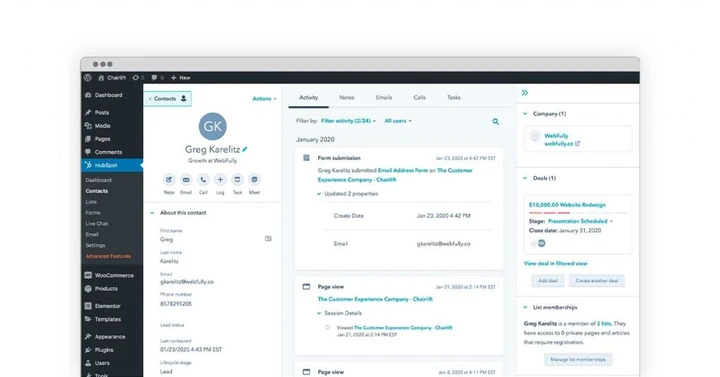This screenshot has width=720, height=377.
Task: Click Manage list memberships button
Action: [x=578, y=360]
